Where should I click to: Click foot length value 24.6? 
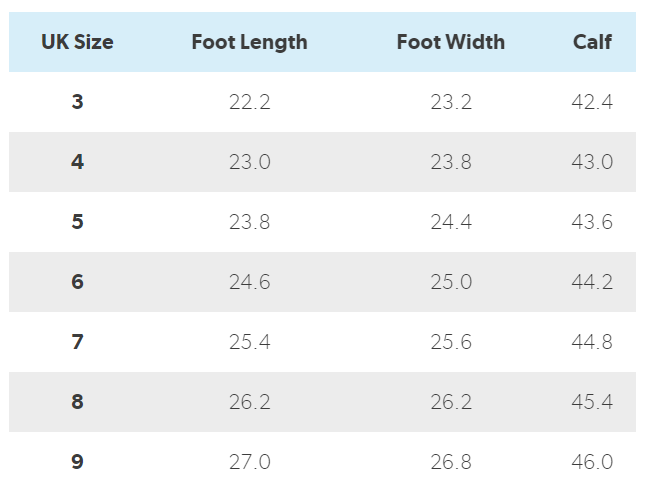[249, 282]
